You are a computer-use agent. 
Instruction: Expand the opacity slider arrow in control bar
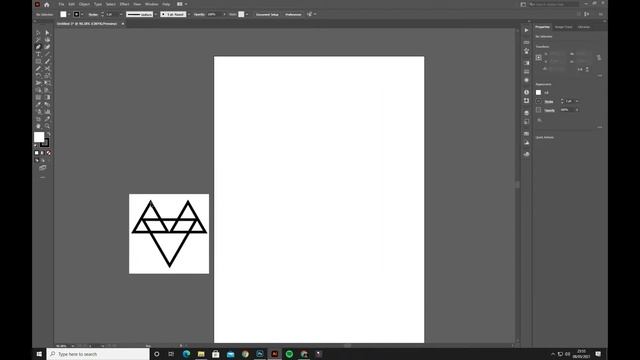[224, 14]
